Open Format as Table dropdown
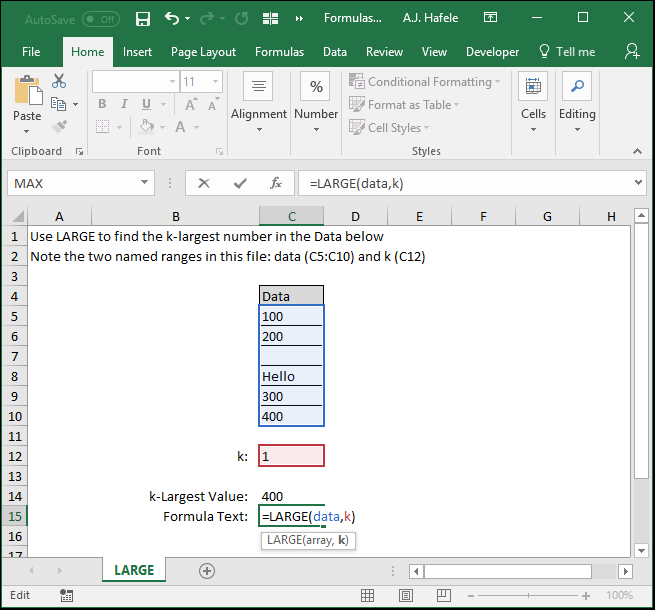Screen dimensions: 655x610 pos(404,104)
